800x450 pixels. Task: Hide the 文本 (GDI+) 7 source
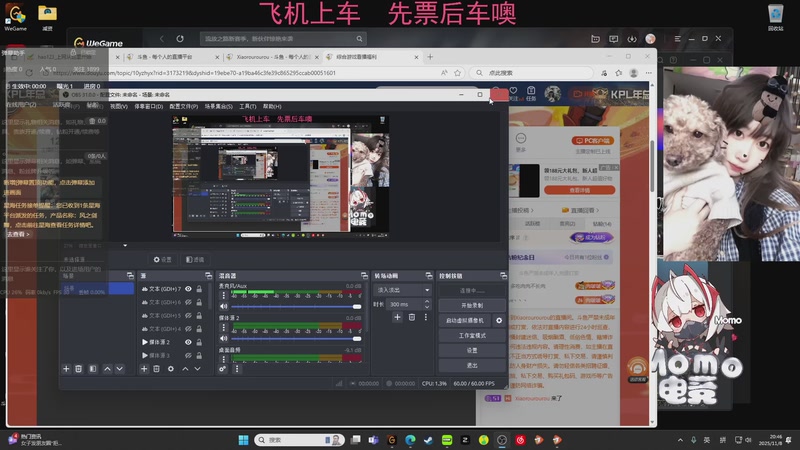pyautogui.click(x=188, y=289)
